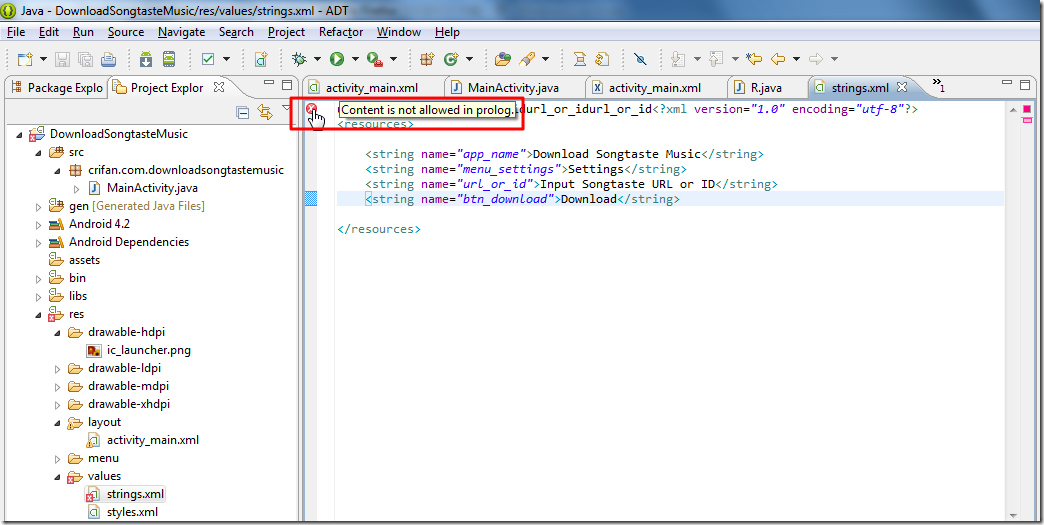Viewport: 1044px width, 525px height.
Task: Click the error marker in the editor gutter
Action: point(311,109)
